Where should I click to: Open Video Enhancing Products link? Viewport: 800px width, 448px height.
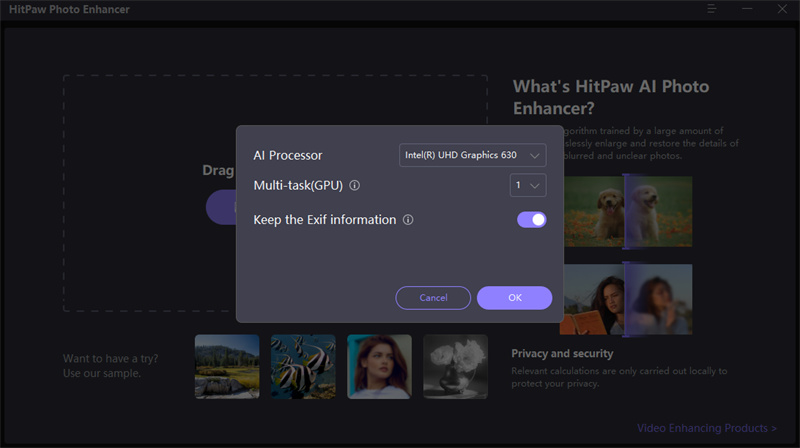tap(707, 428)
